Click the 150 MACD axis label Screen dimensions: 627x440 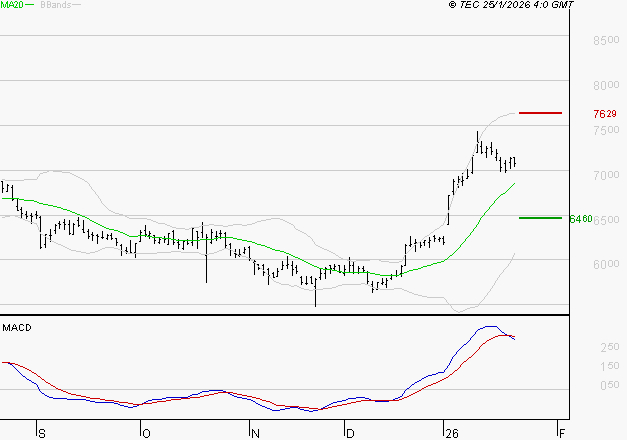(610, 366)
